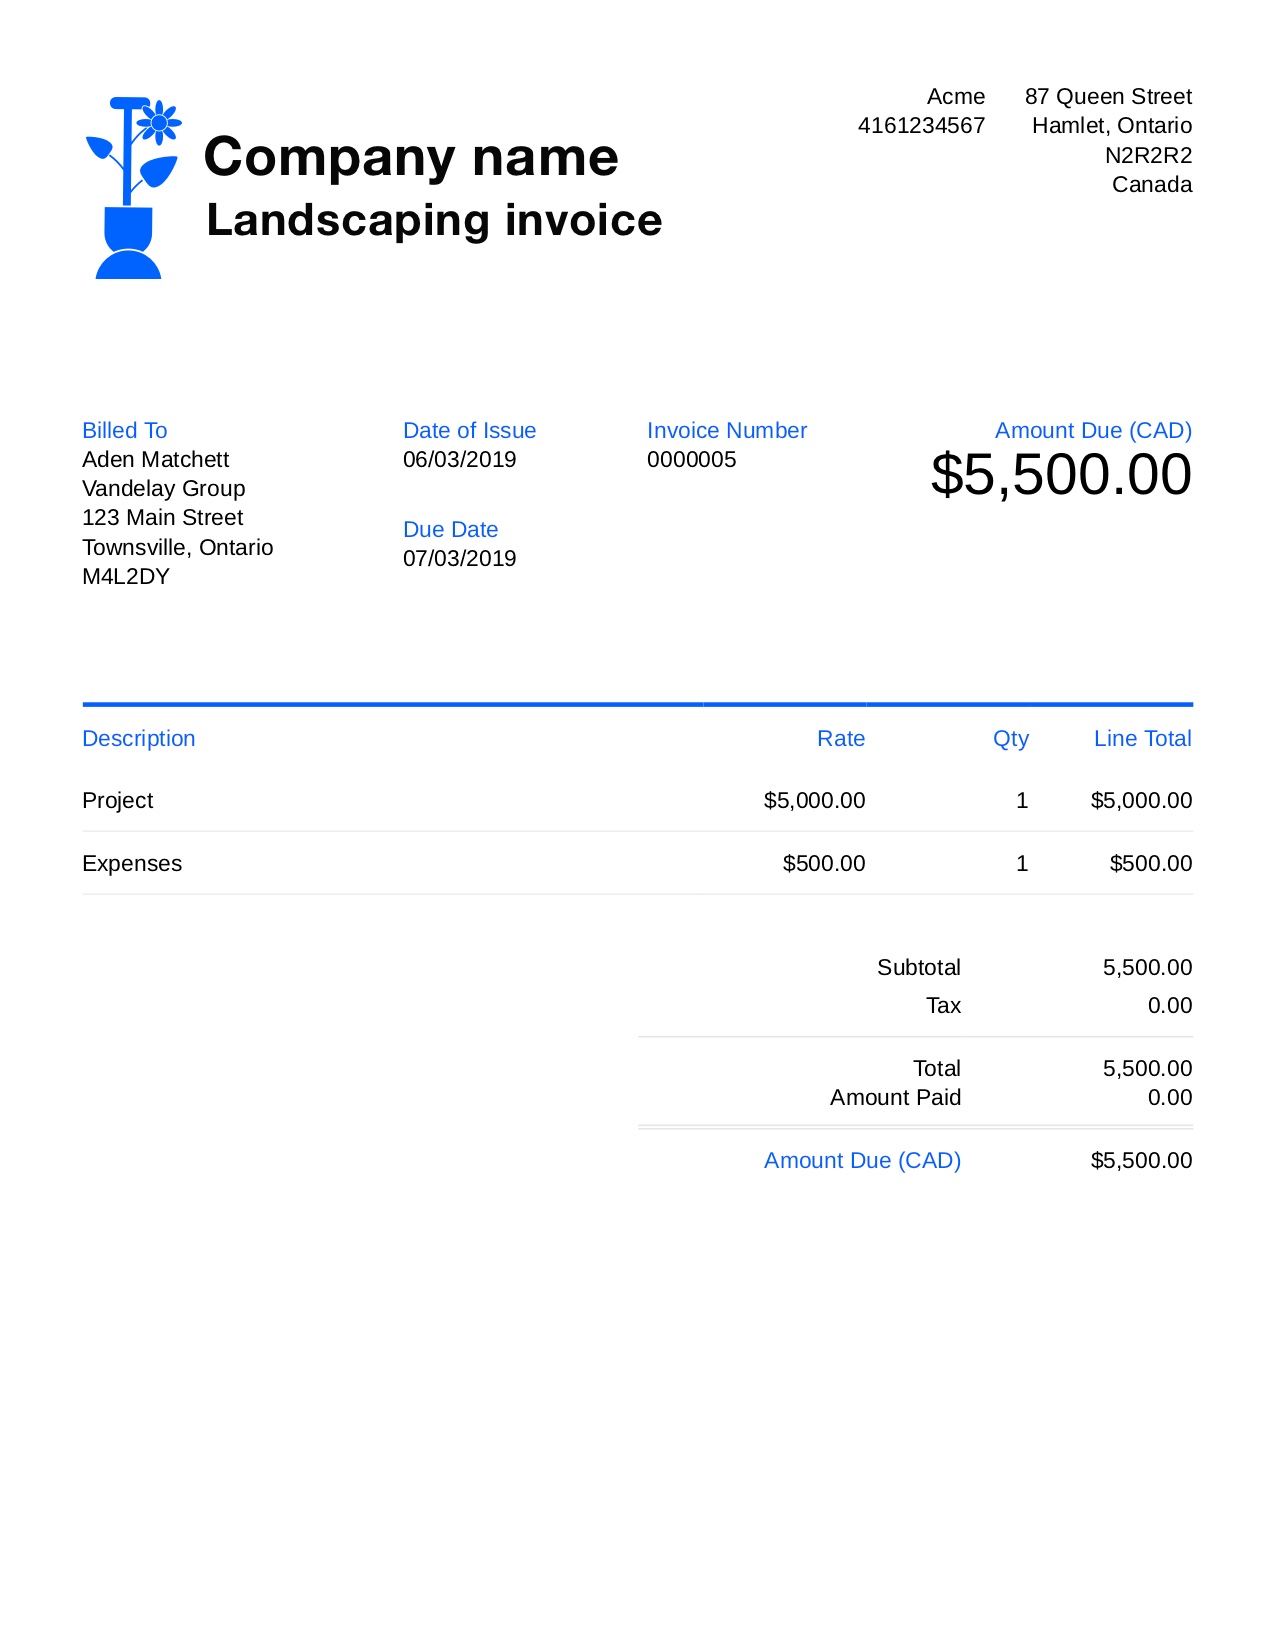This screenshot has height=1650, width=1275.
Task: Click the 'Tax' label
Action: tap(943, 1005)
